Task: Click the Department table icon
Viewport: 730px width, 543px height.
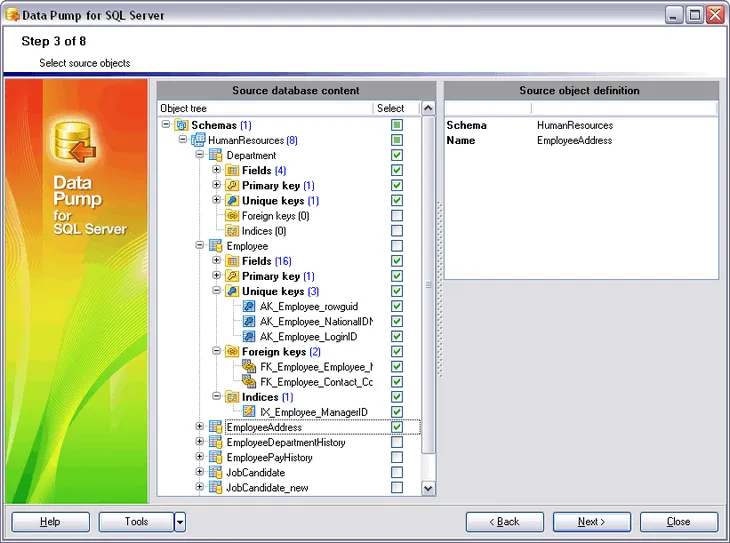Action: point(215,156)
